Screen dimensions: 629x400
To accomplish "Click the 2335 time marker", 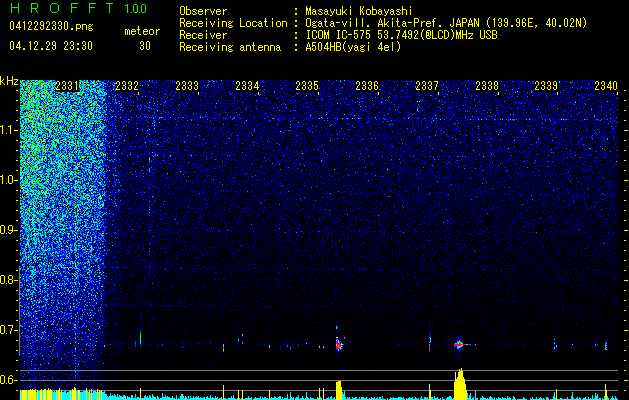I will [x=307, y=86].
